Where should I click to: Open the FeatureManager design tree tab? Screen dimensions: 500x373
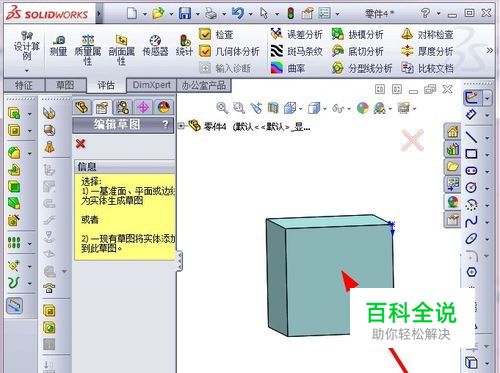[x=82, y=107]
